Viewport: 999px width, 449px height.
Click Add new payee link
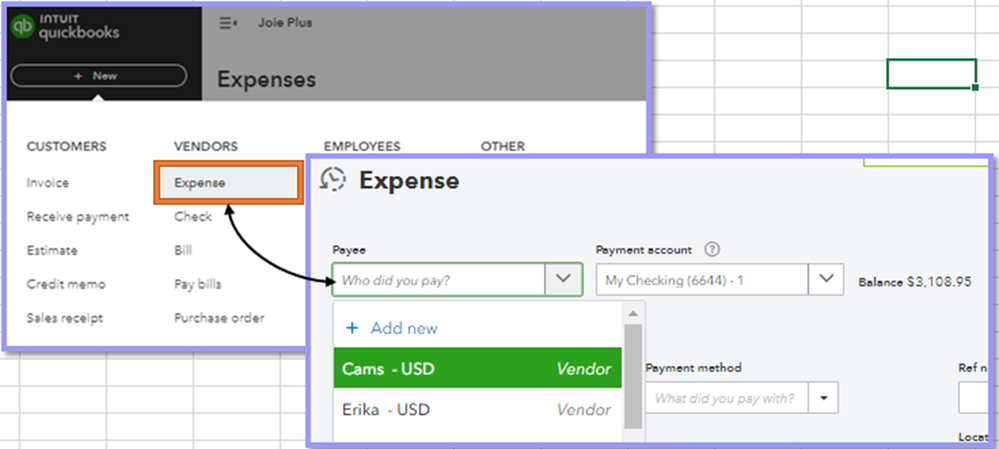[392, 328]
